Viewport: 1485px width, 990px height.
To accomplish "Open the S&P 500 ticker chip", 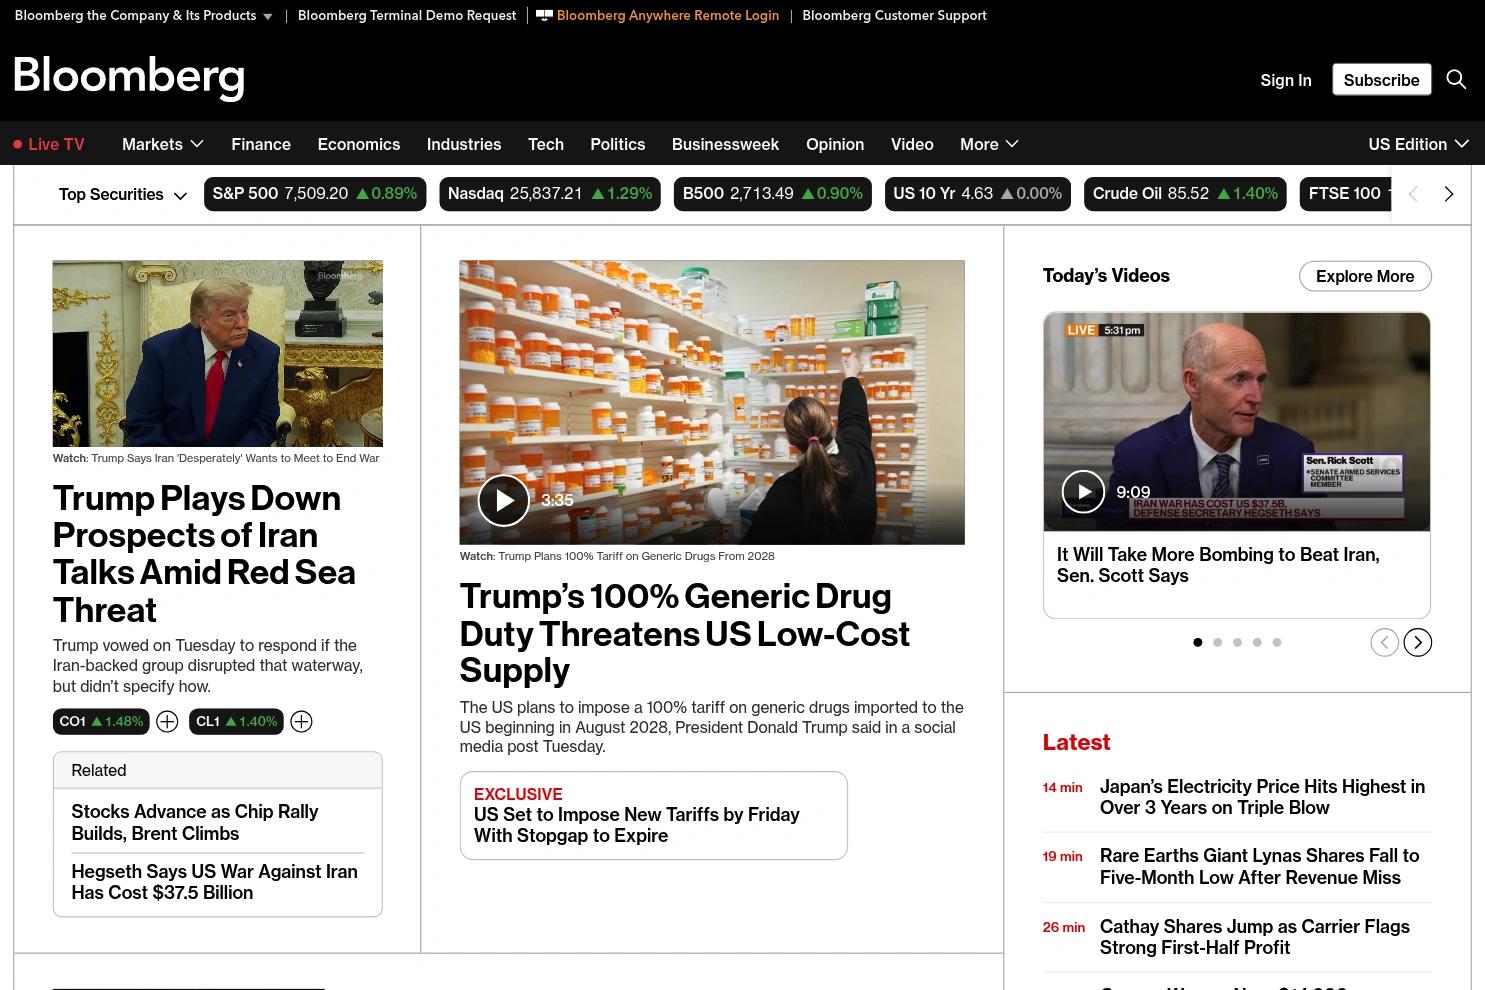I will click(315, 194).
